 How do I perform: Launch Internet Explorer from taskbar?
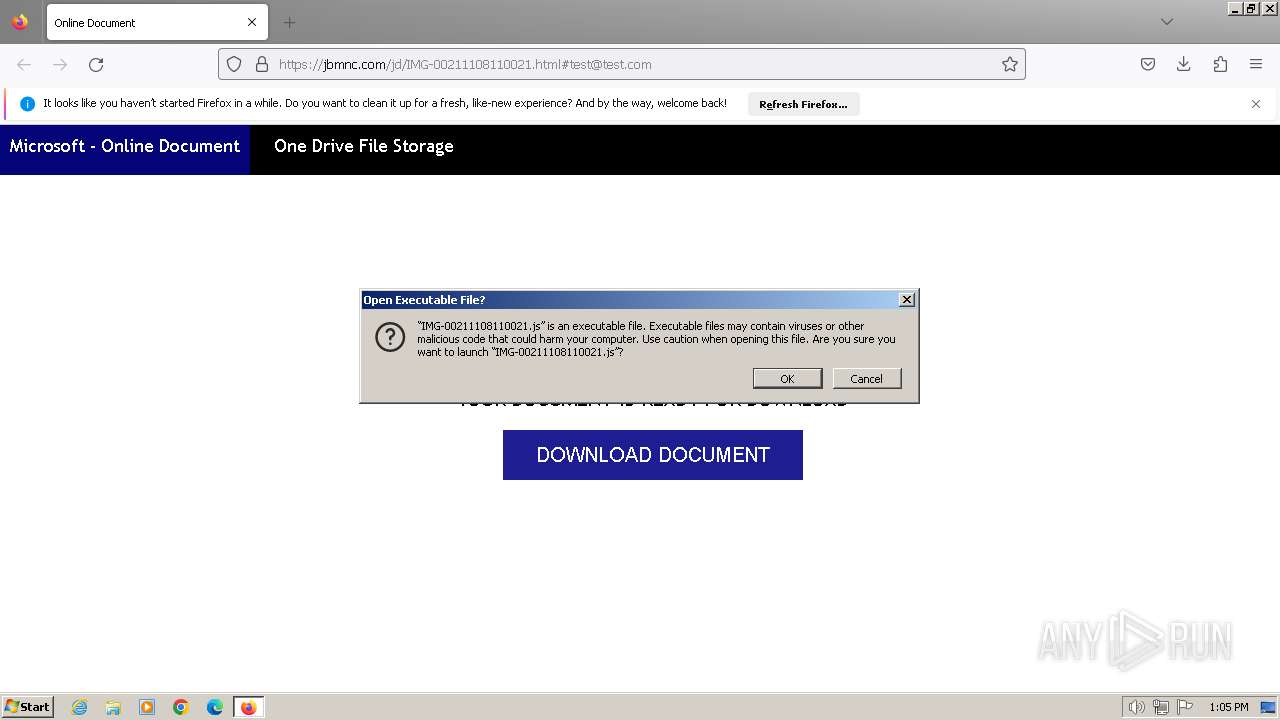80,707
